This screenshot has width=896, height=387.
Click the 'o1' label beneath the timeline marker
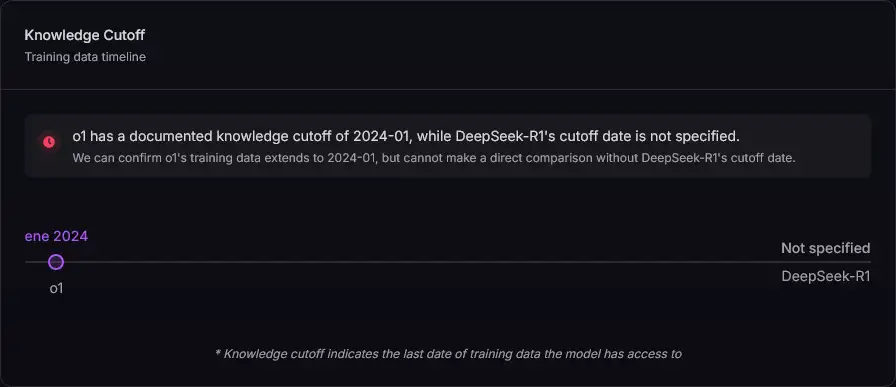pyautogui.click(x=56, y=288)
